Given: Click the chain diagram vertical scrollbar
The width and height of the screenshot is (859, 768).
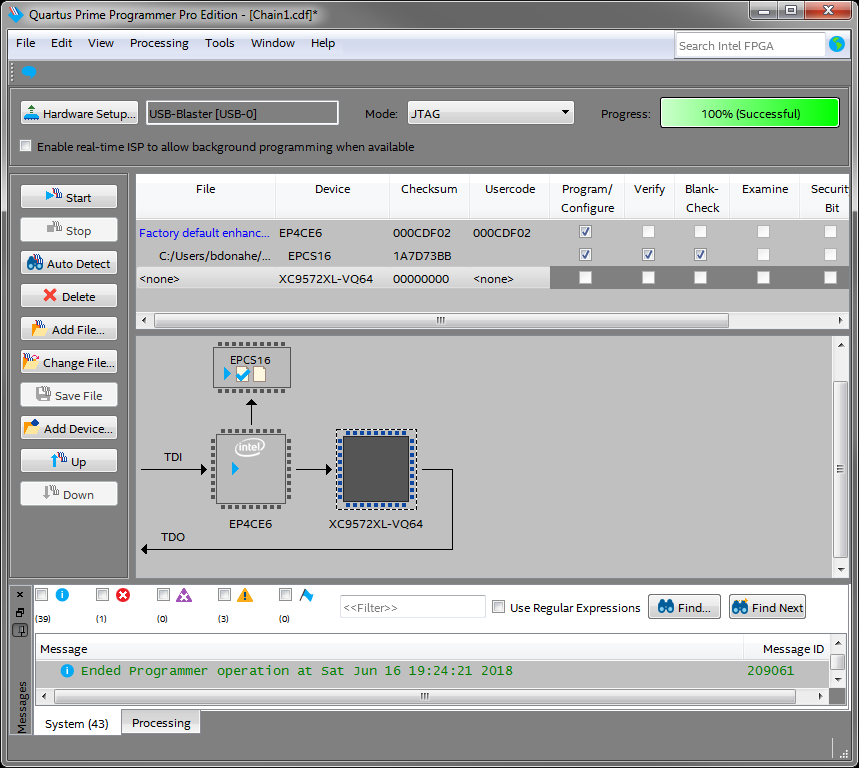Looking at the screenshot, I should pyautogui.click(x=840, y=469).
